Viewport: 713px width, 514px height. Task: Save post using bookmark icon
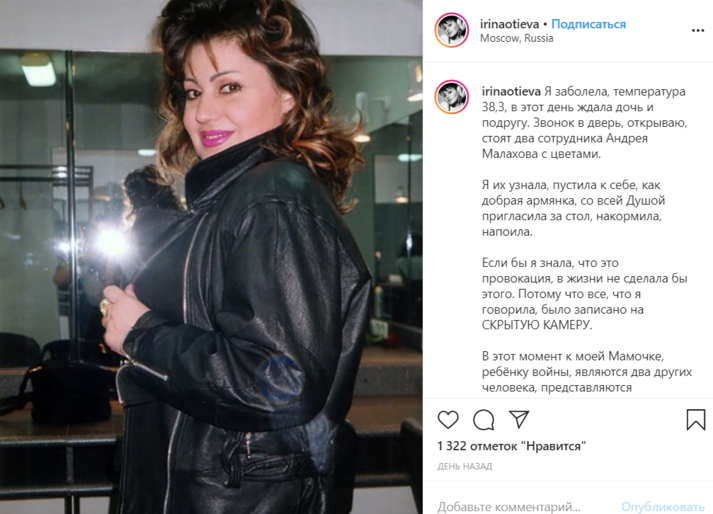click(696, 419)
